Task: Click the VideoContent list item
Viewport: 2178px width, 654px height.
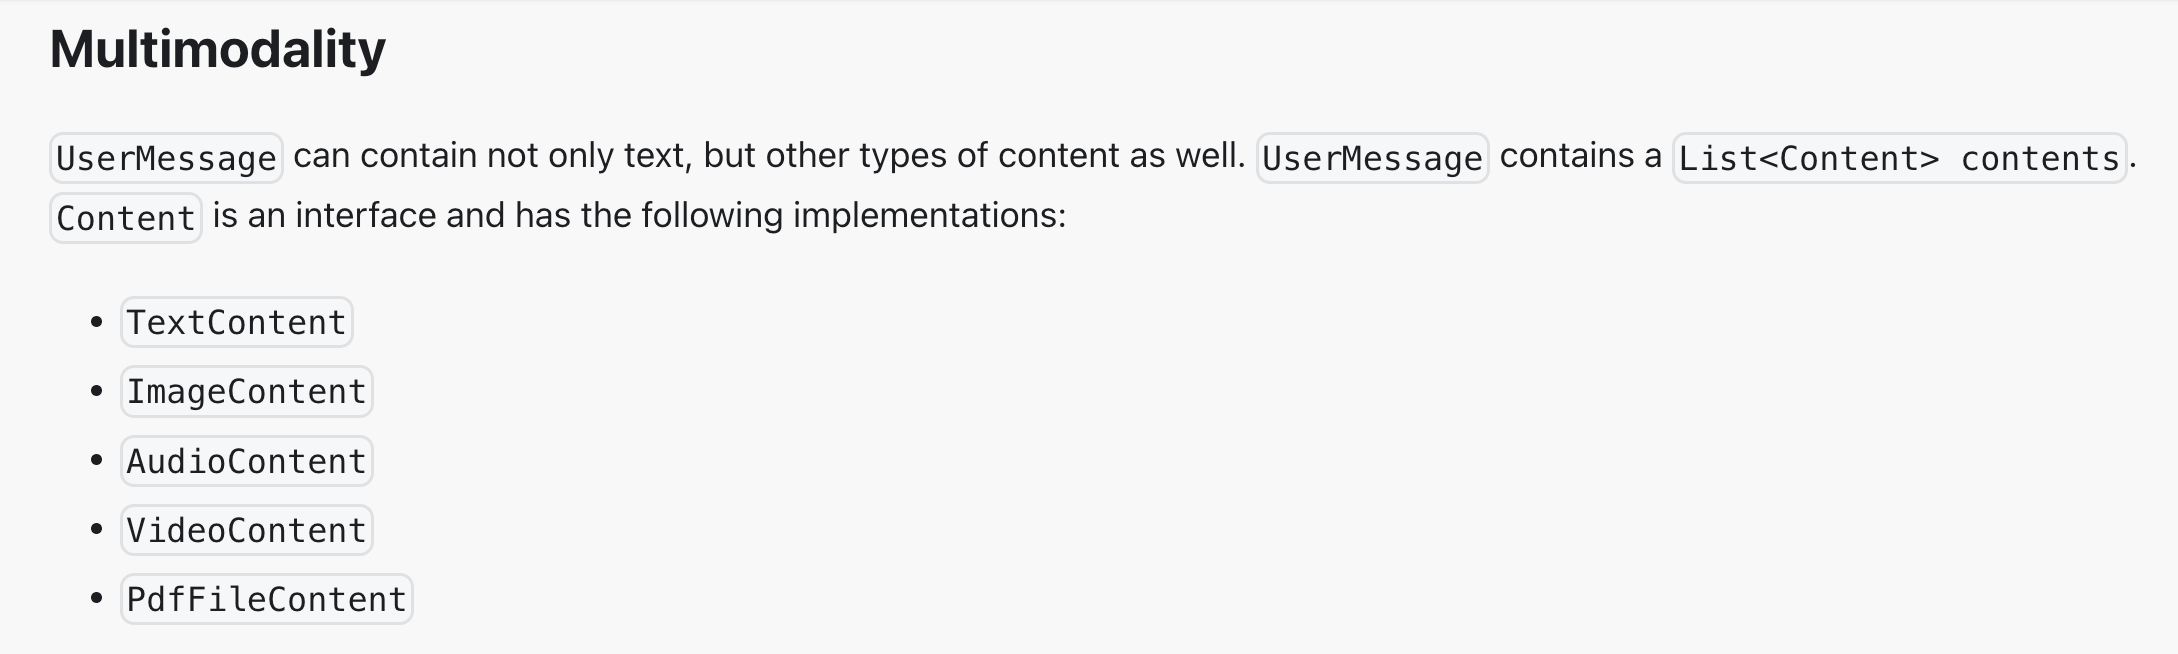Action: pos(246,530)
